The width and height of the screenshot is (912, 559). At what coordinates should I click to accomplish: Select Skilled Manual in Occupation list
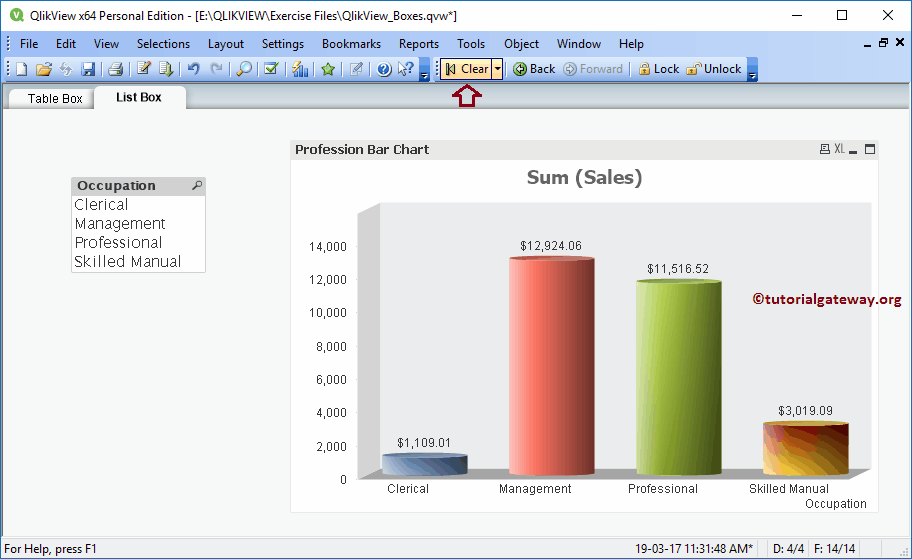(x=138, y=262)
